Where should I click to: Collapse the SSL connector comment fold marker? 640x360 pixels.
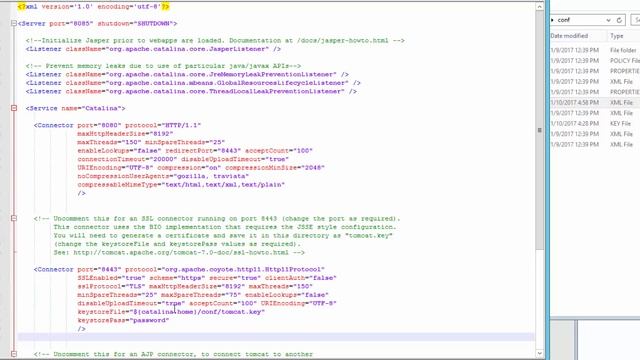tap(14, 218)
